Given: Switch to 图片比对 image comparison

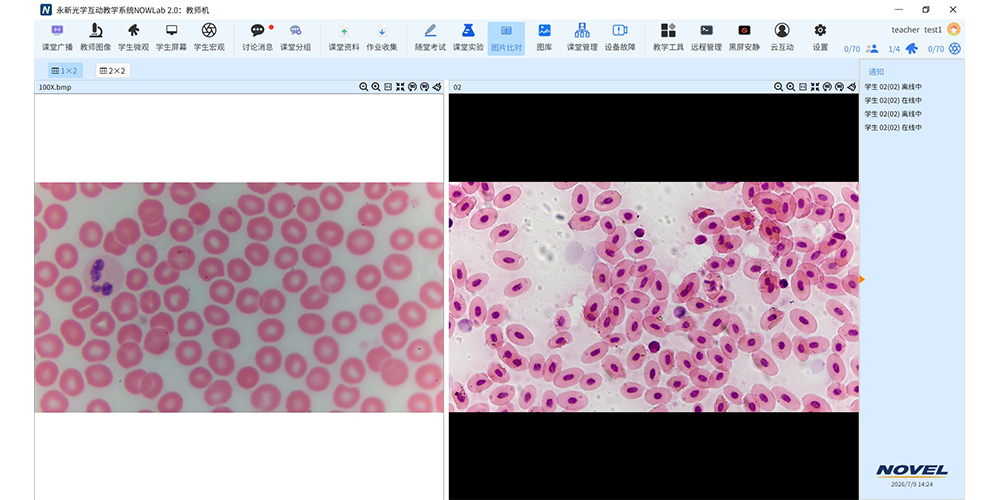Looking at the screenshot, I should click(506, 38).
